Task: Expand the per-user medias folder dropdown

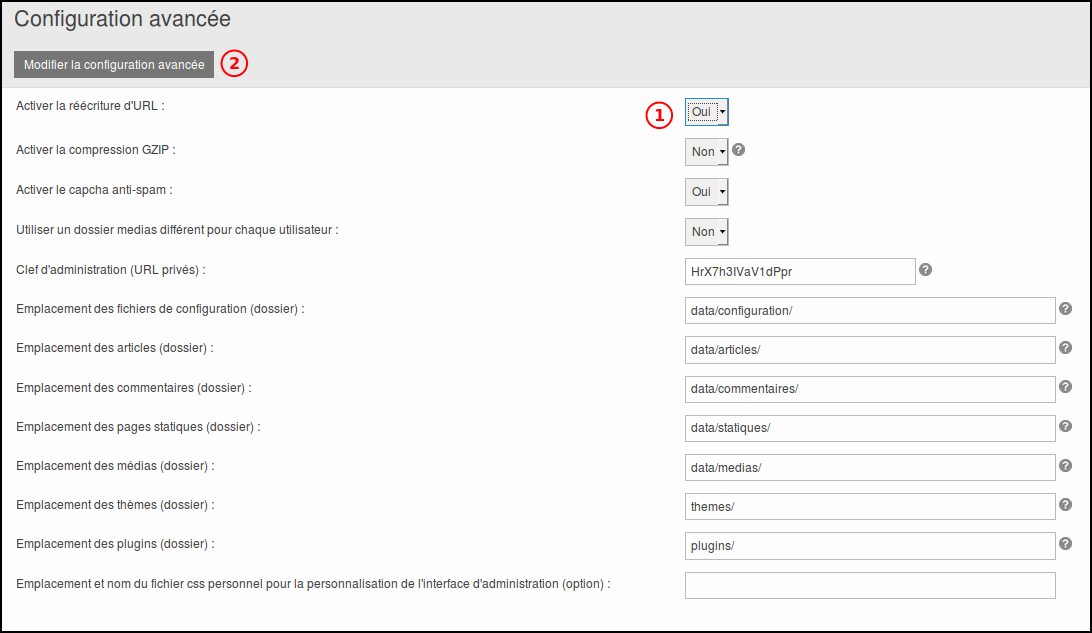Action: (707, 232)
